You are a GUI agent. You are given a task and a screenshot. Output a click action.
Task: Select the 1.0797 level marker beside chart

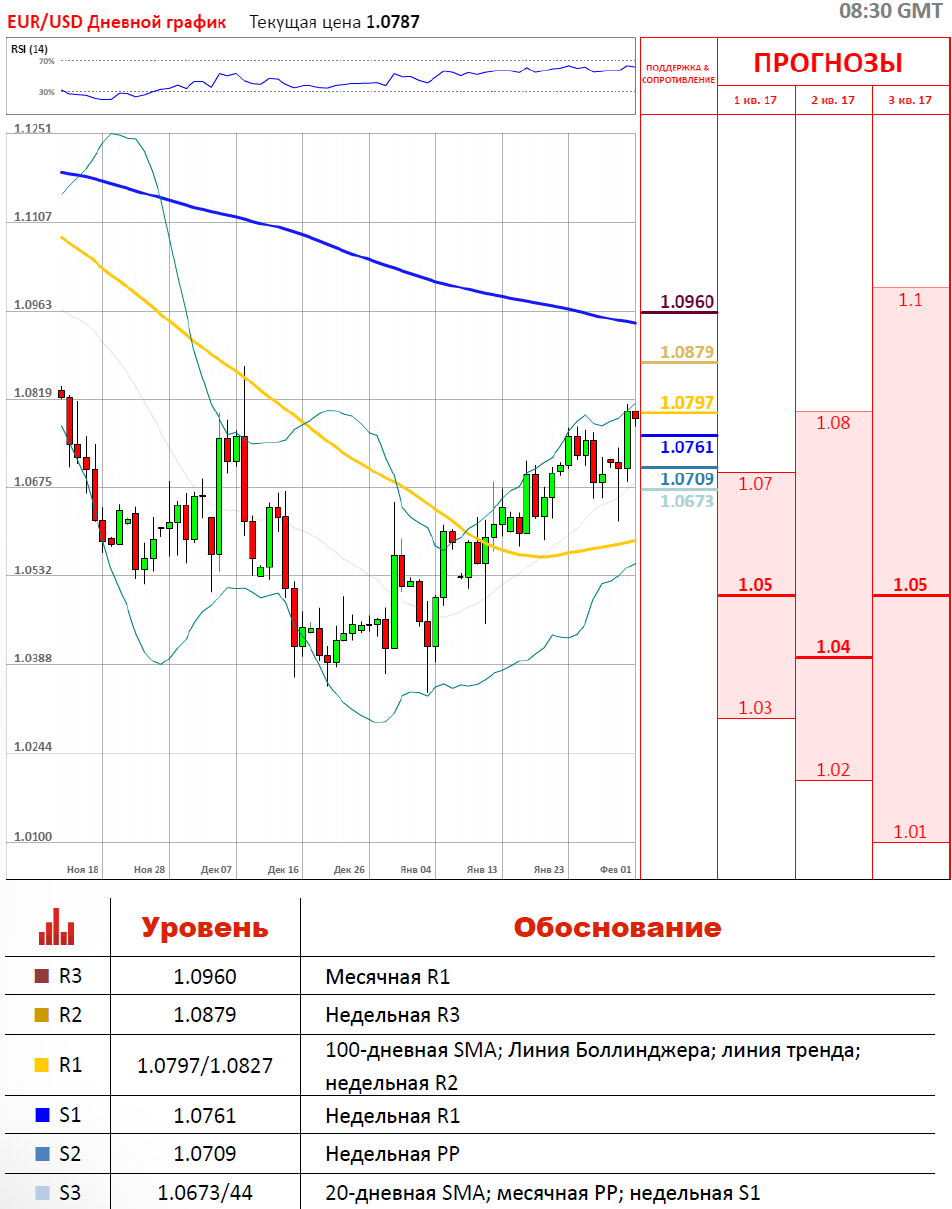[687, 402]
